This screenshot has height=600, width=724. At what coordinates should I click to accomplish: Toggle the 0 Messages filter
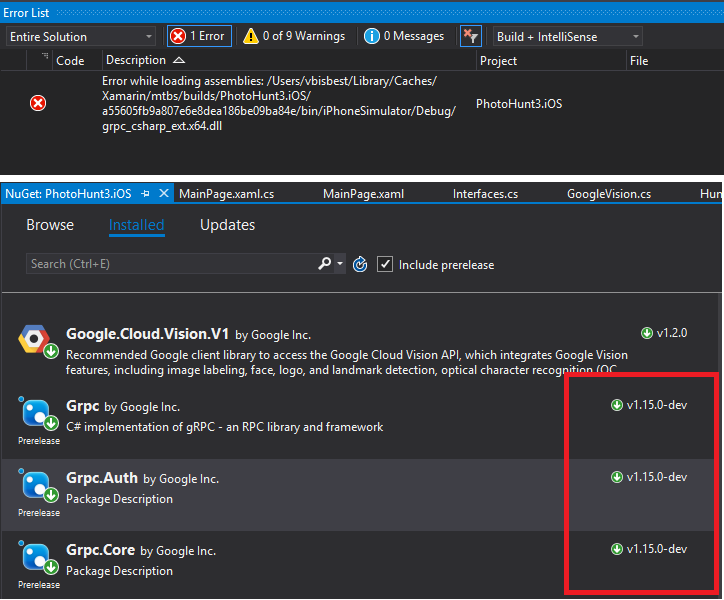coord(404,36)
